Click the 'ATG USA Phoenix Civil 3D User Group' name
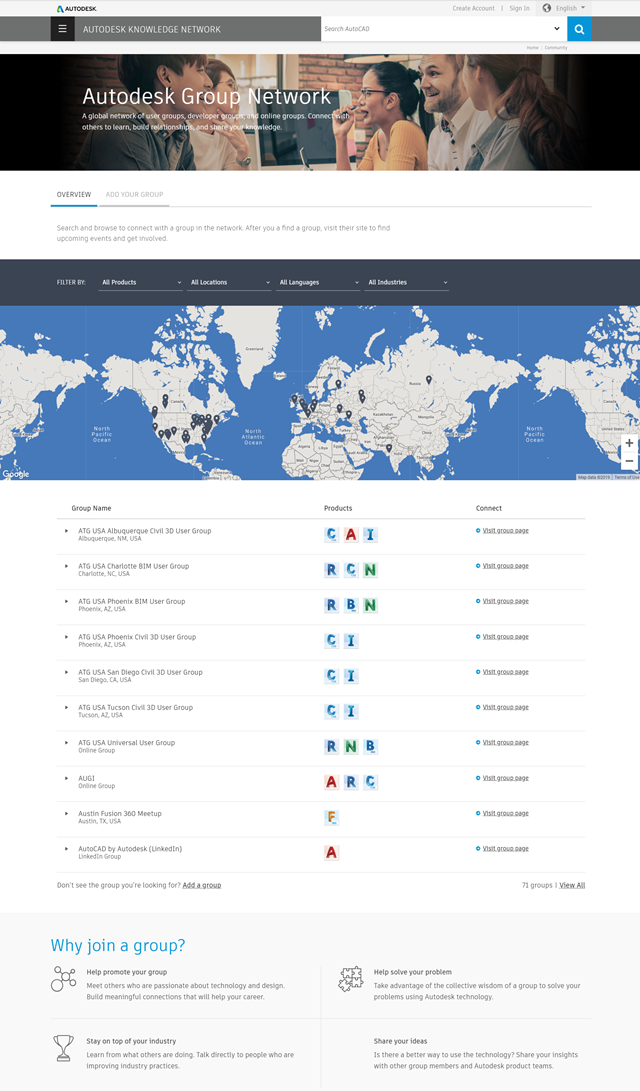Image resolution: width=640 pixels, height=1091 pixels. [x=137, y=637]
